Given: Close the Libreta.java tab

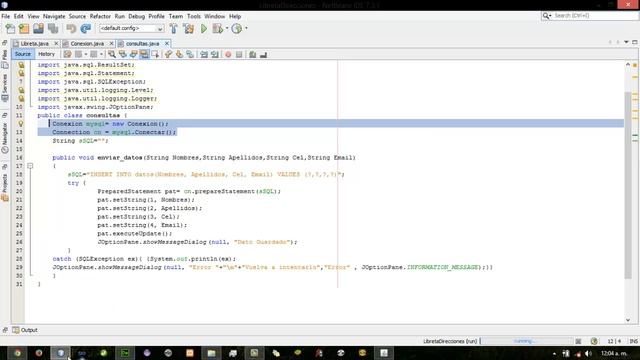Looking at the screenshot, I should (56, 44).
